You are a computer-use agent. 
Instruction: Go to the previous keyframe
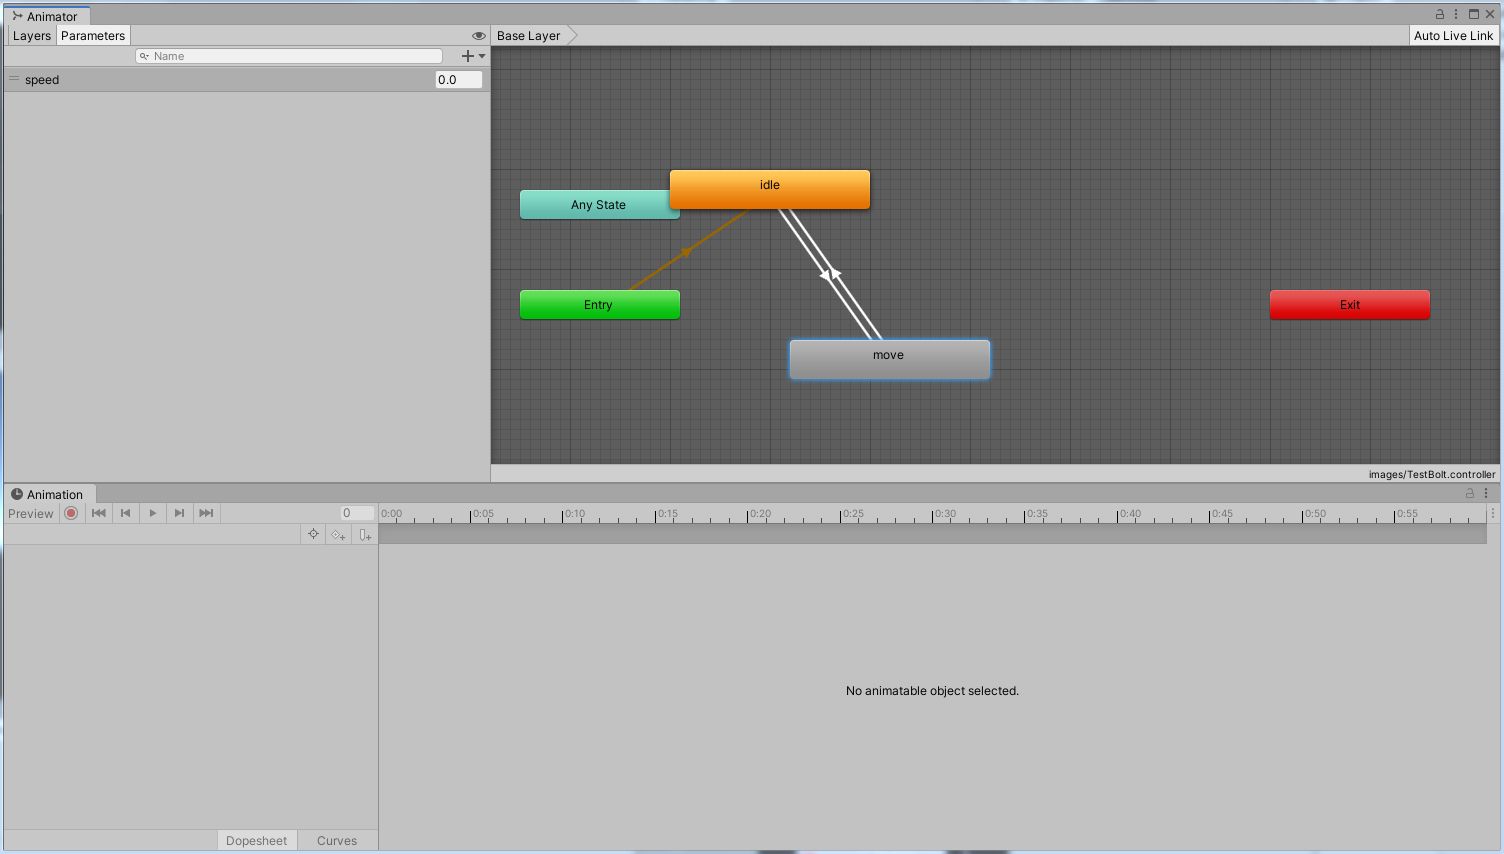click(125, 513)
